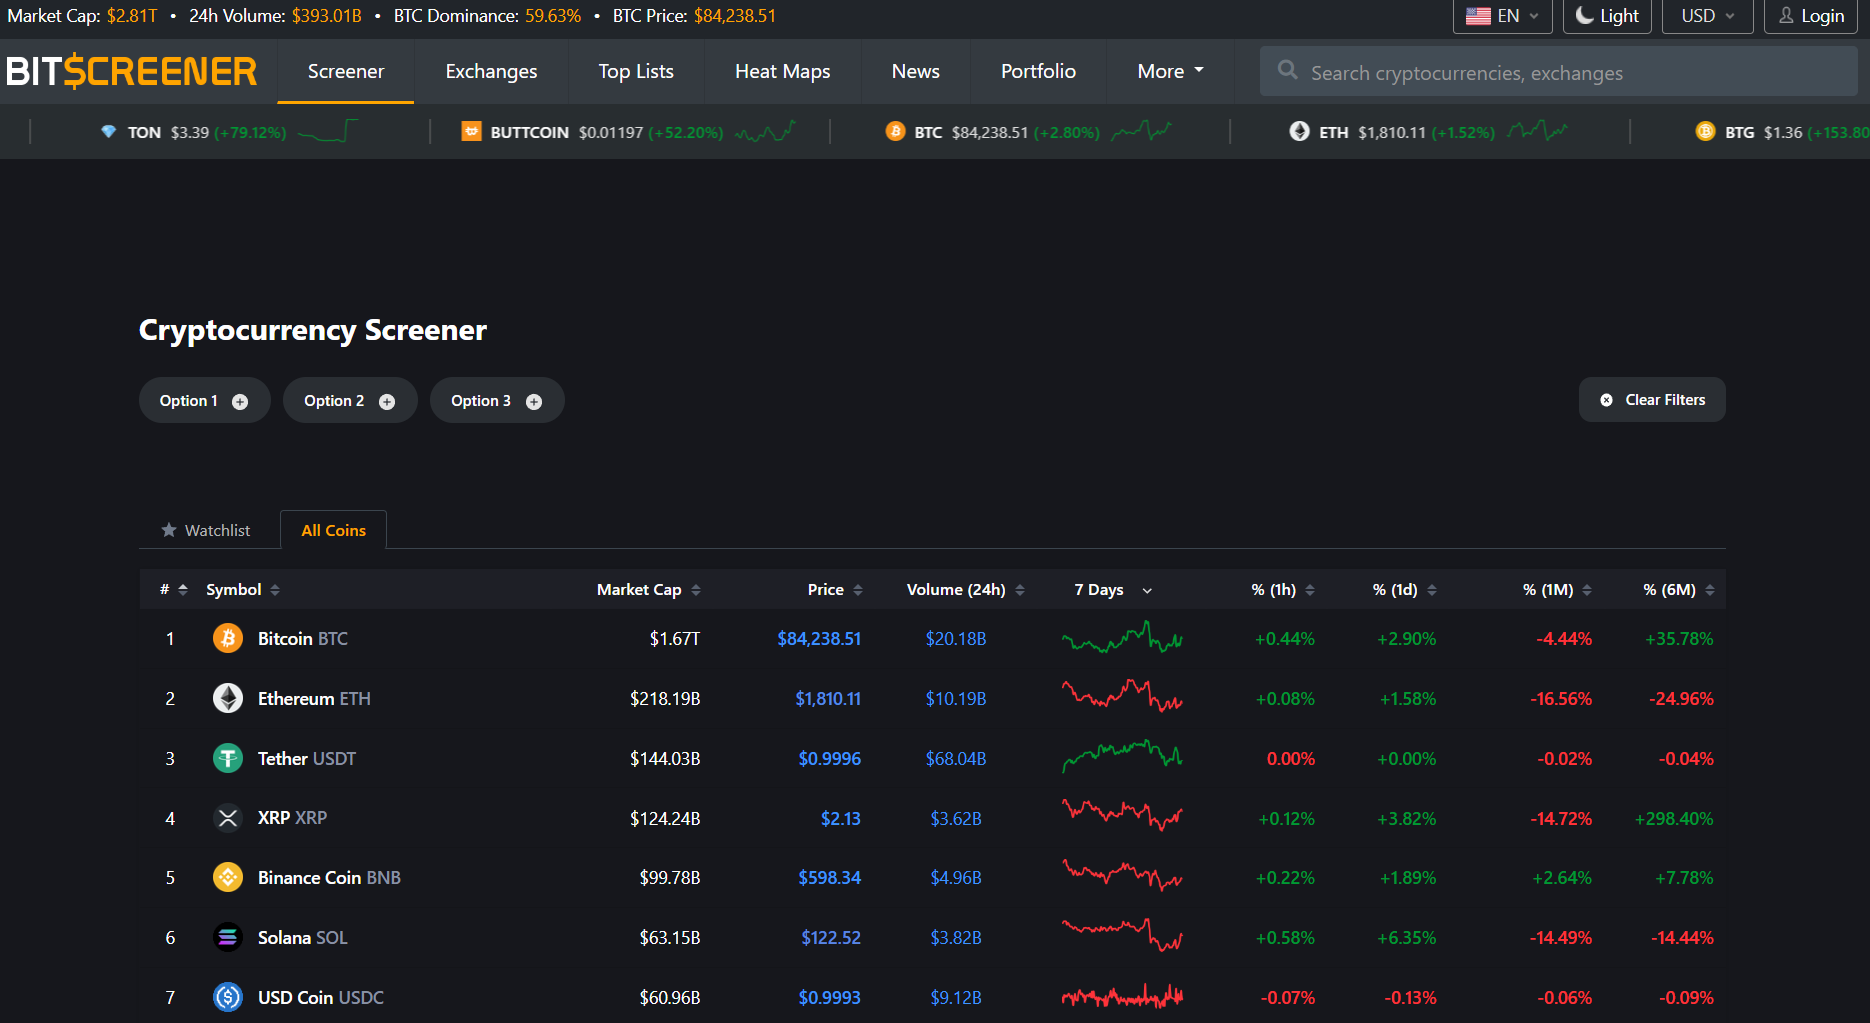The height and width of the screenshot is (1023, 1870).
Task: Open the EN language dropdown
Action: coord(1502,16)
